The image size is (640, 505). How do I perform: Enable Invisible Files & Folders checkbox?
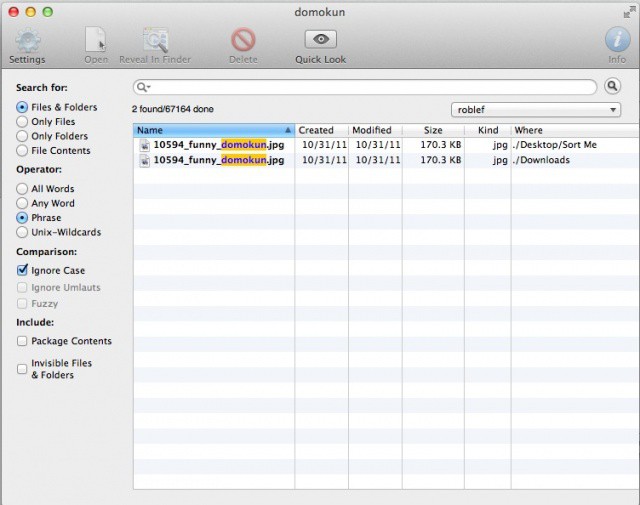pyautogui.click(x=23, y=369)
